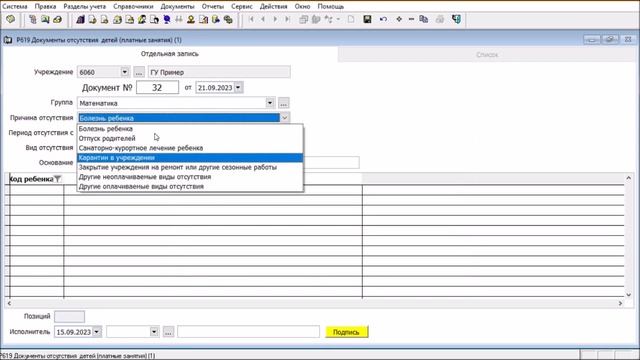The width and height of the screenshot is (640, 360).
Task: Click the tree structure toolbar icon
Action: click(x=33, y=19)
